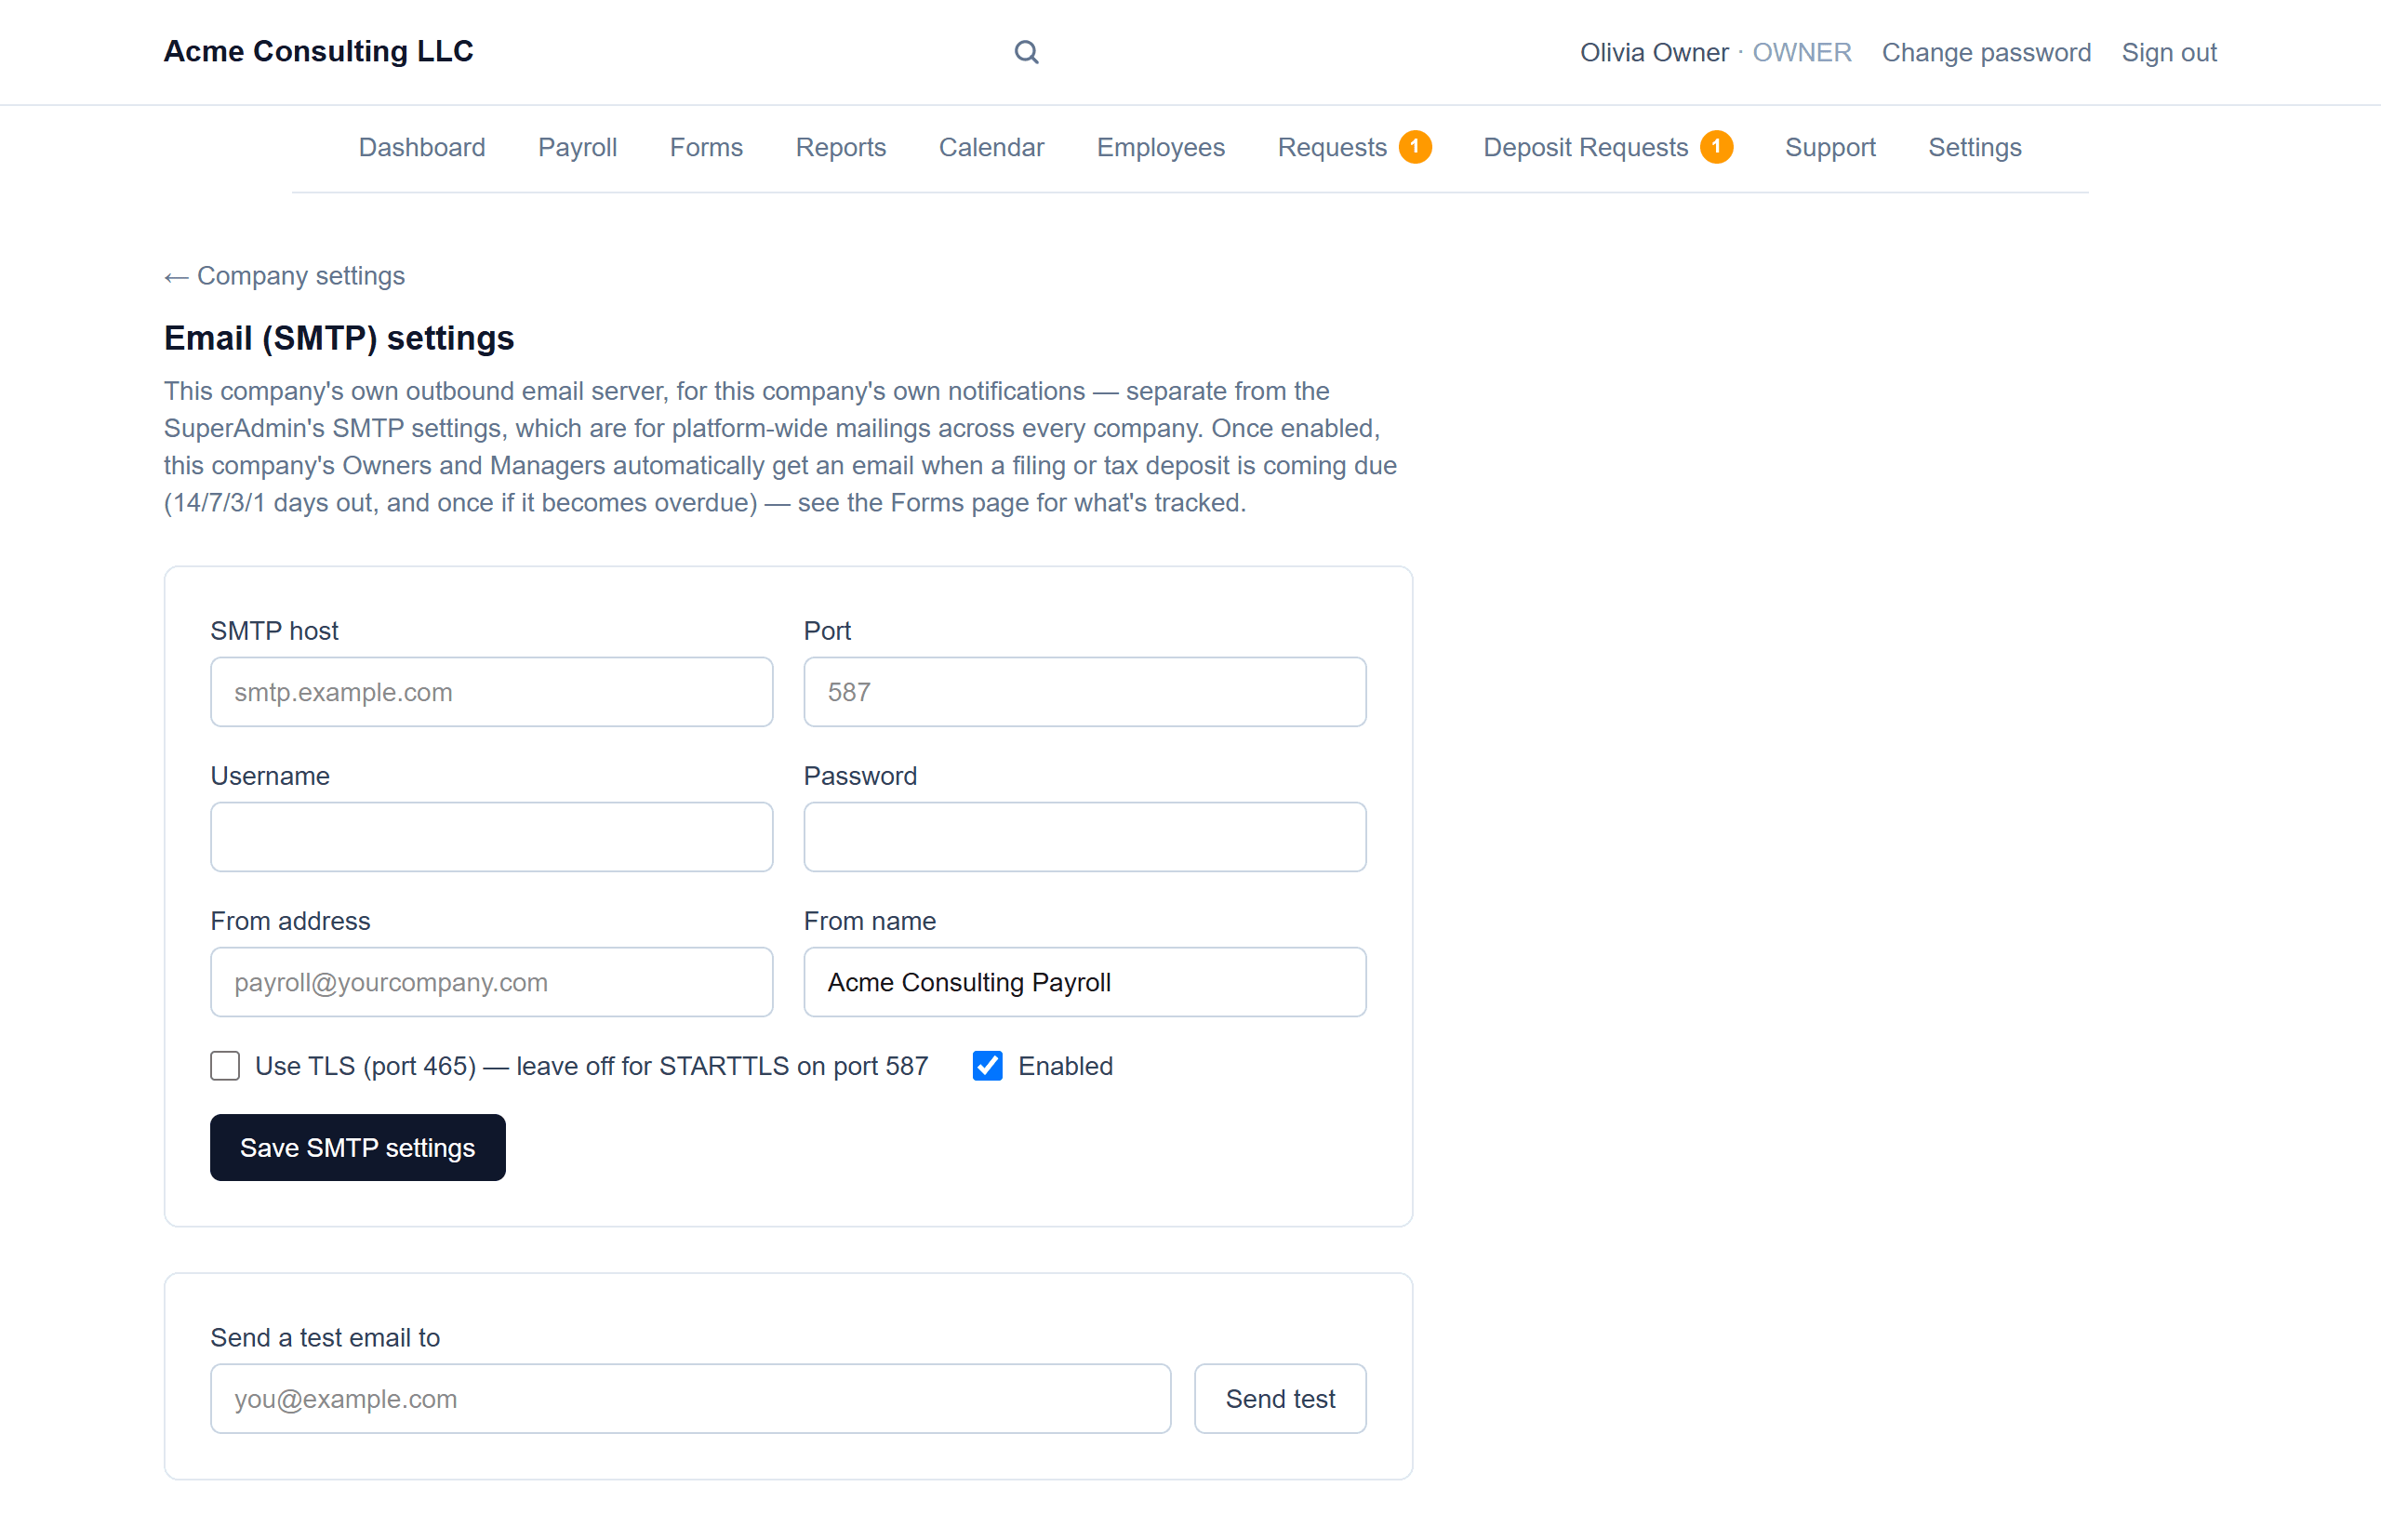Sign out of the account
2381x1540 pixels.
(2169, 52)
